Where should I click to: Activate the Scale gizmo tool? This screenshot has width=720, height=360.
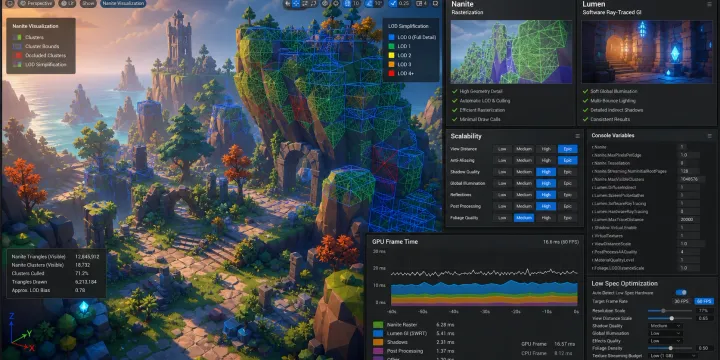[x=313, y=3]
